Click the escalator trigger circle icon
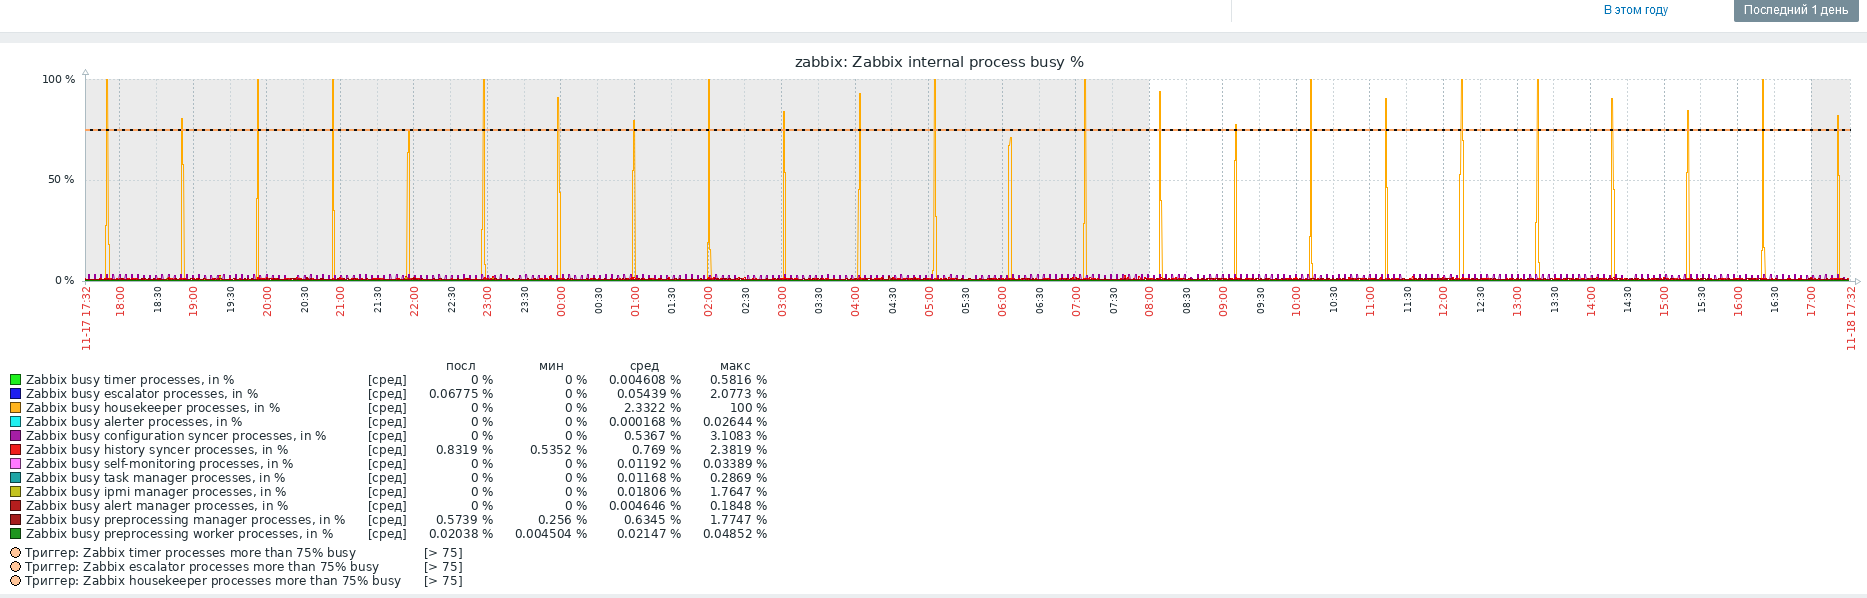1867x598 pixels. point(15,567)
